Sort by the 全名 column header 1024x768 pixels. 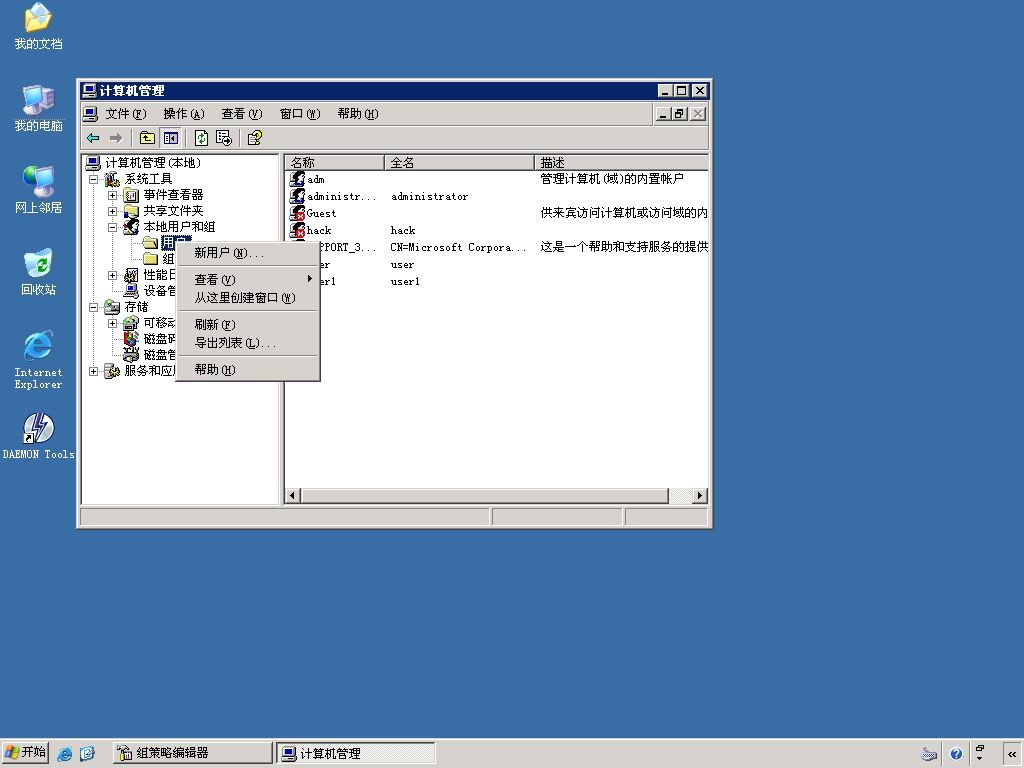459,162
